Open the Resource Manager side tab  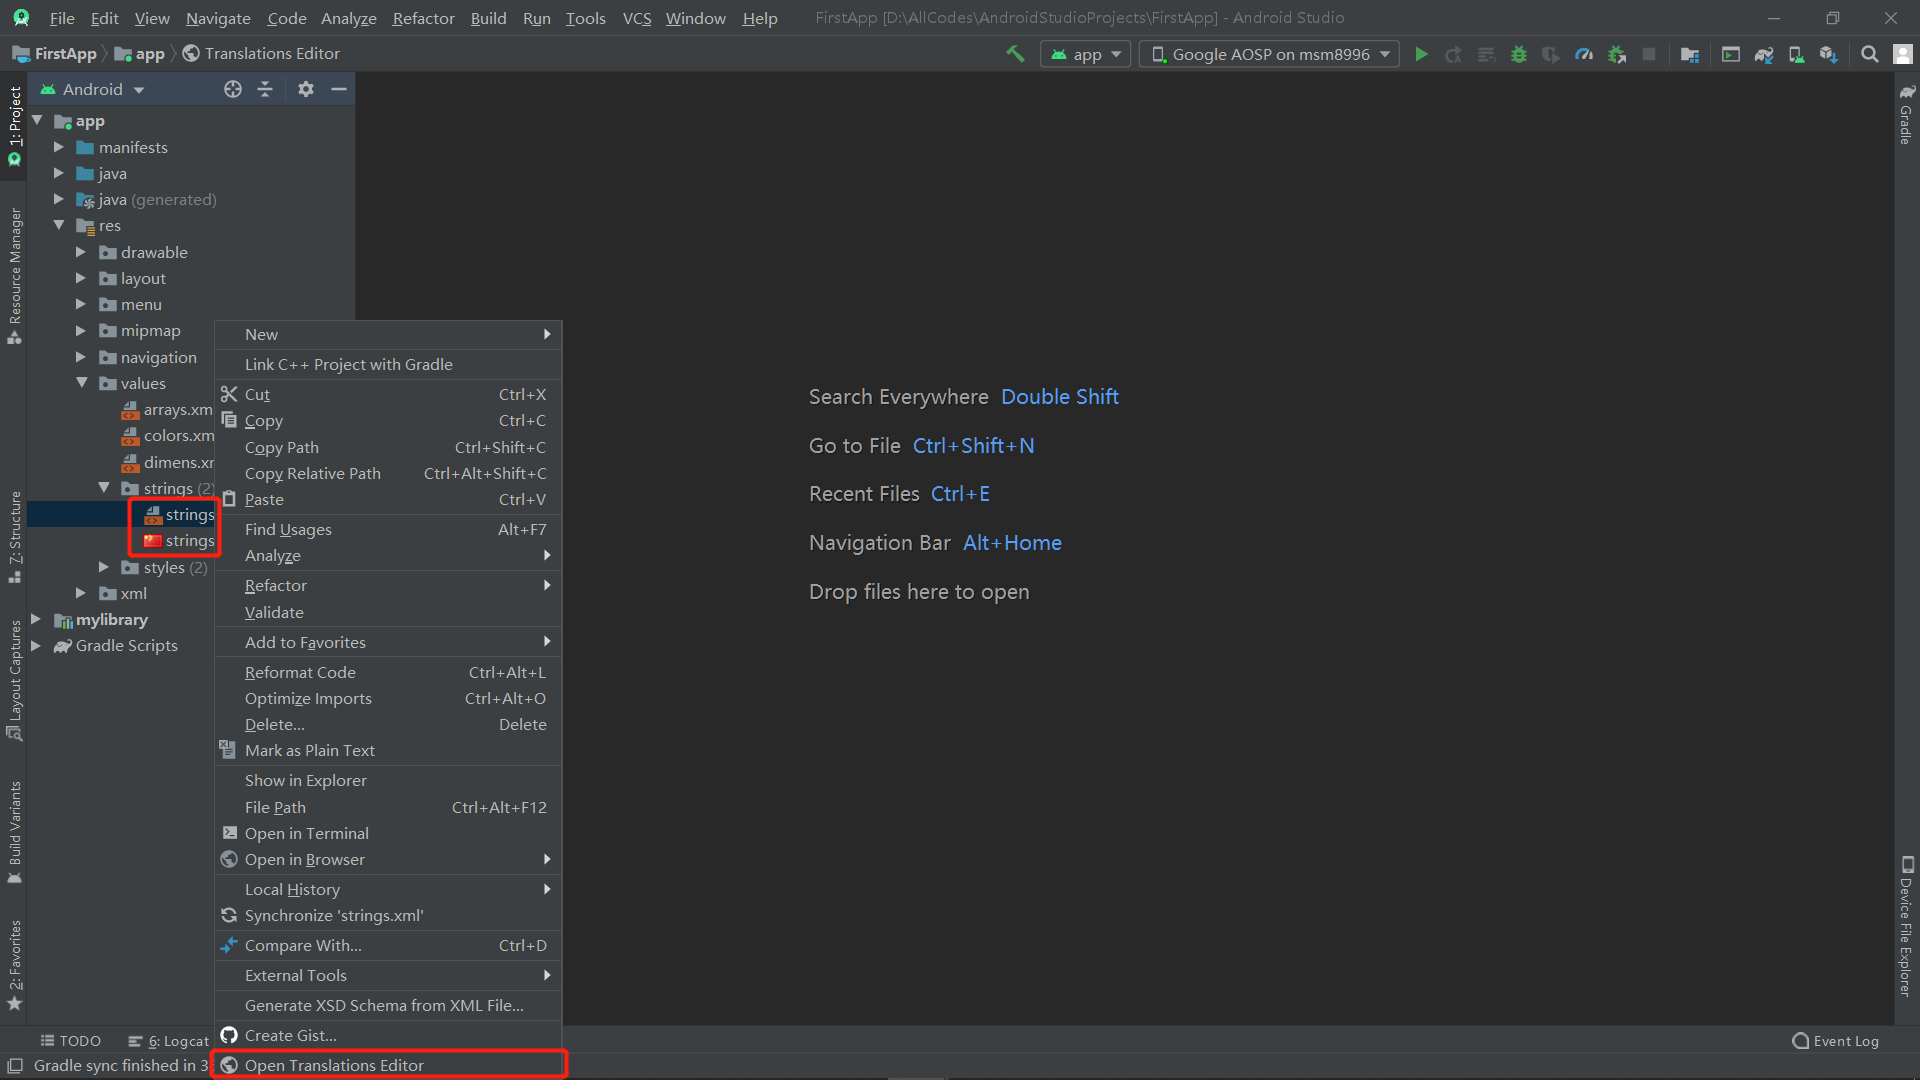pos(14,275)
